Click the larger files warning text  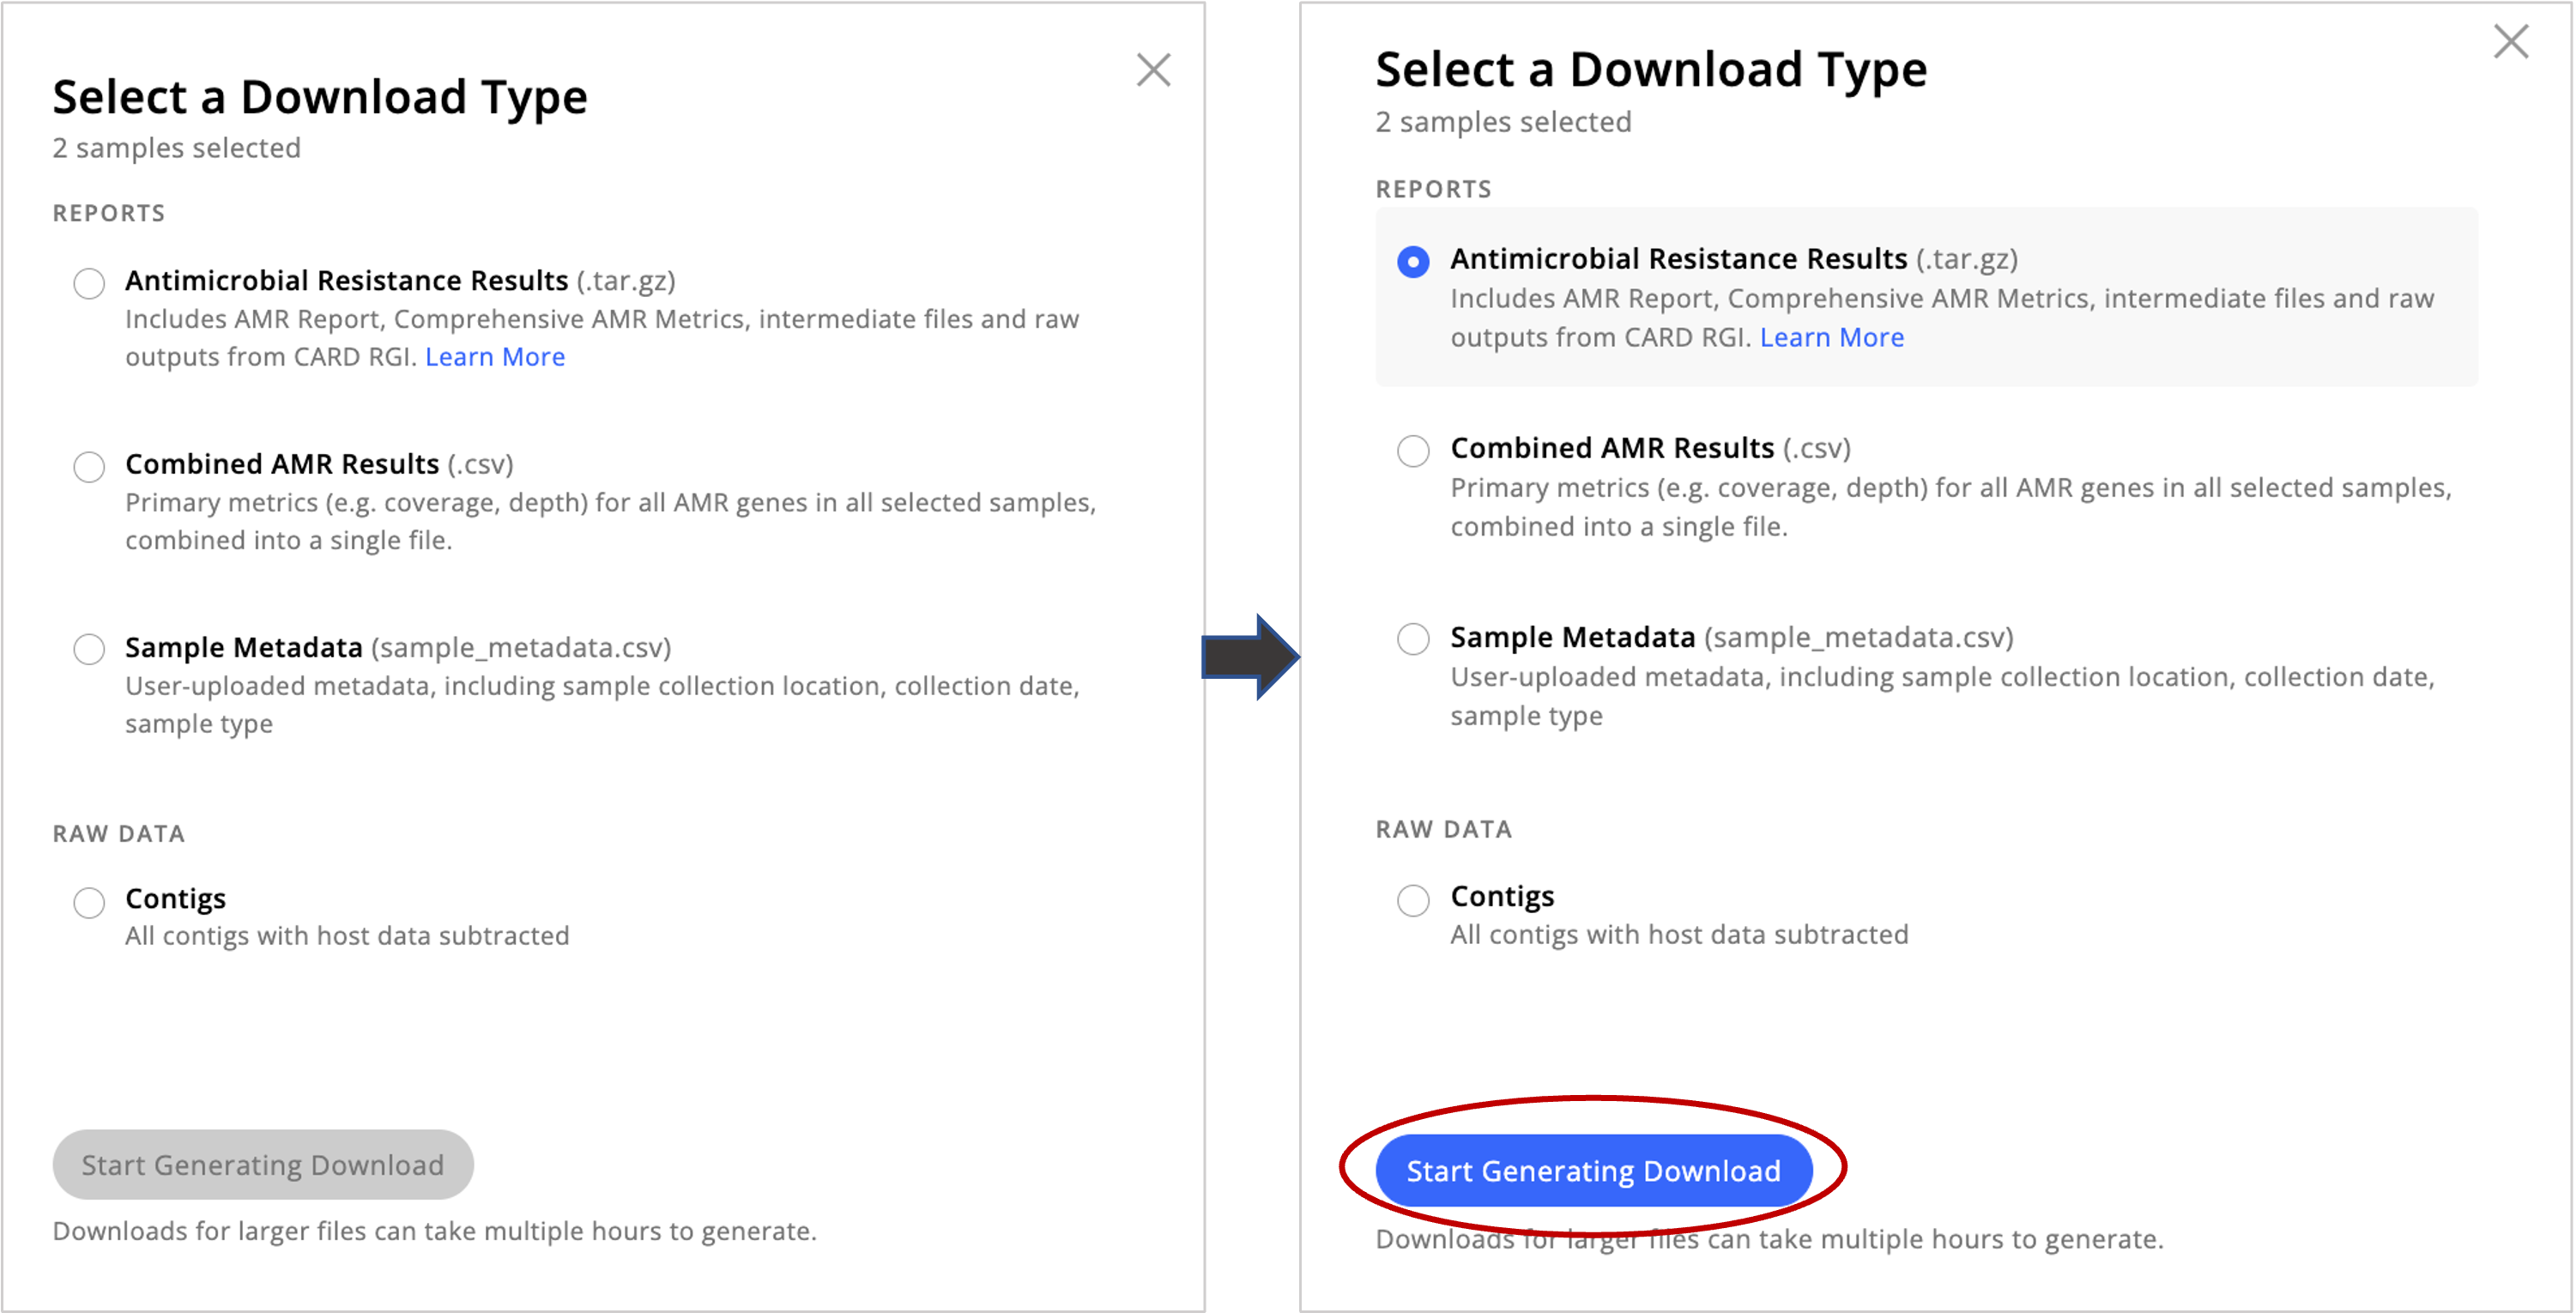pos(434,1231)
